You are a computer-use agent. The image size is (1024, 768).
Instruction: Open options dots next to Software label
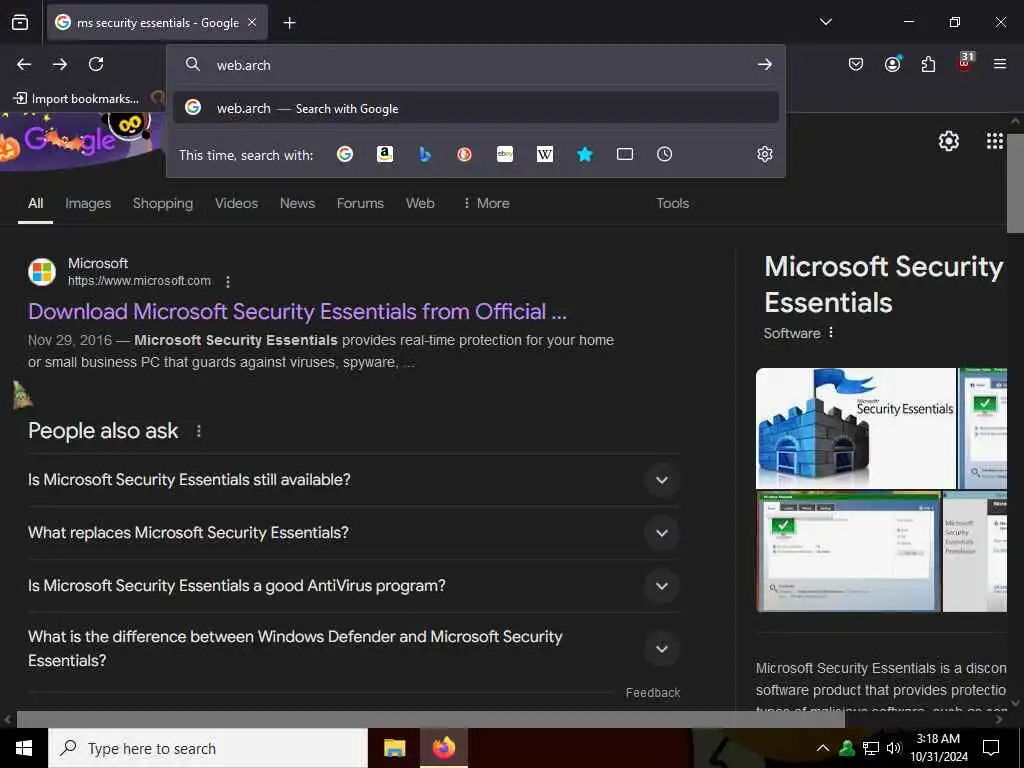(x=831, y=332)
